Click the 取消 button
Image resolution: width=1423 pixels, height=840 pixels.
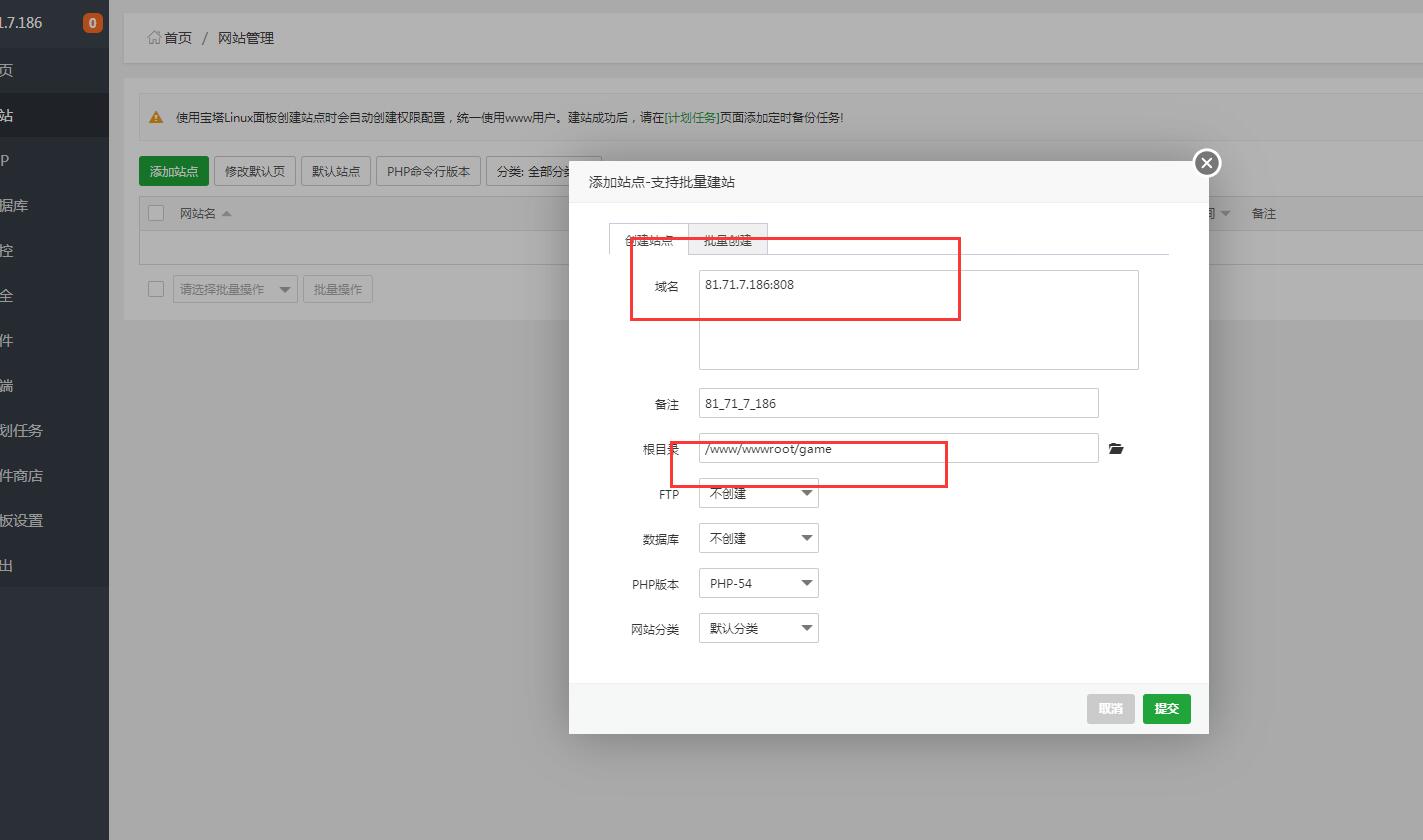tap(1110, 709)
